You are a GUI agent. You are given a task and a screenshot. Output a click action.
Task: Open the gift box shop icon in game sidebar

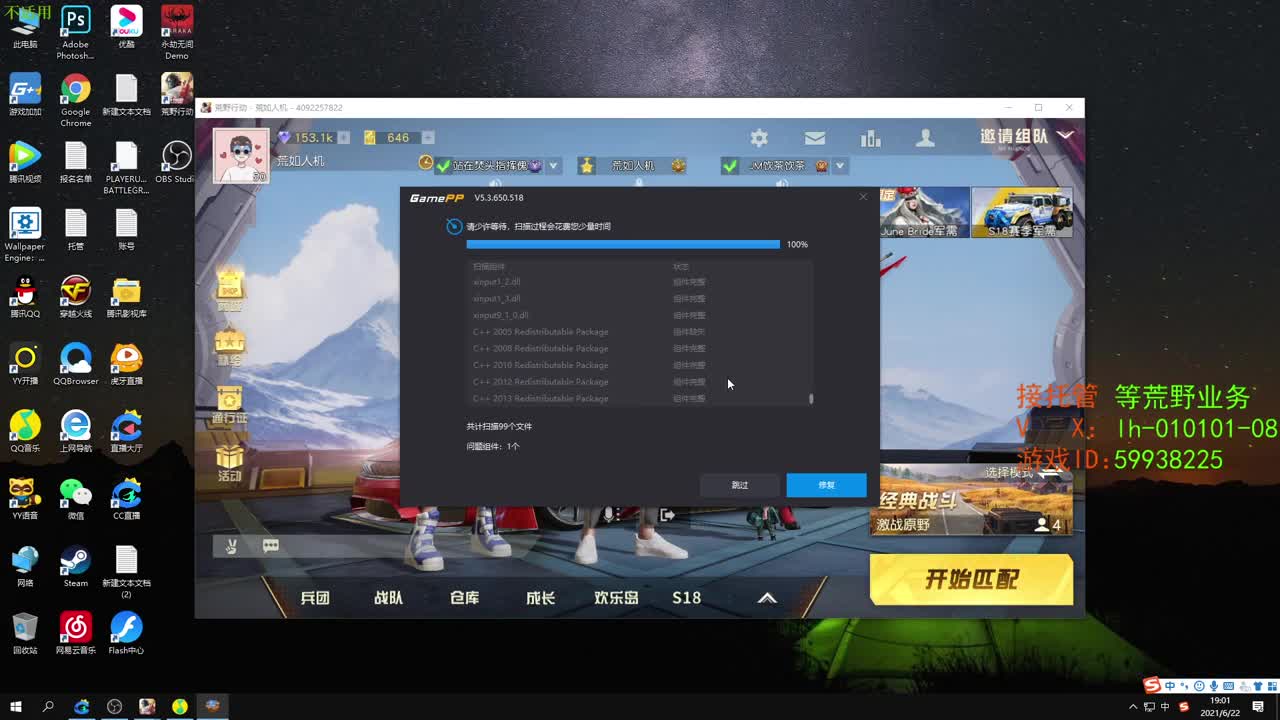point(230,291)
